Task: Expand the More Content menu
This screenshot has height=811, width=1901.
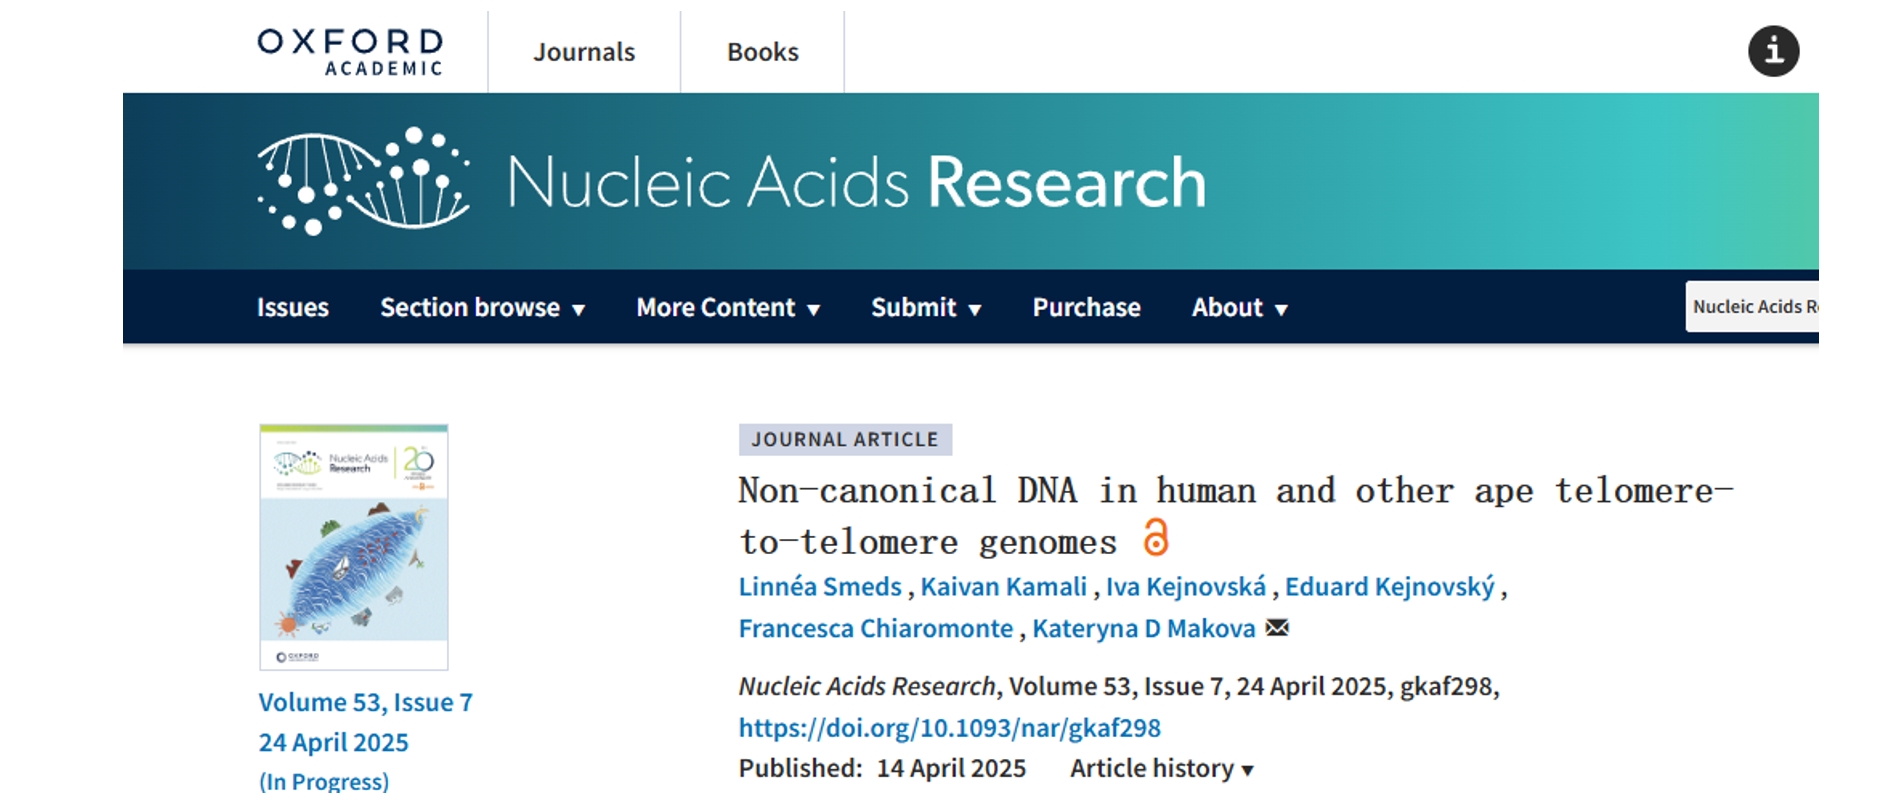Action: (x=728, y=307)
